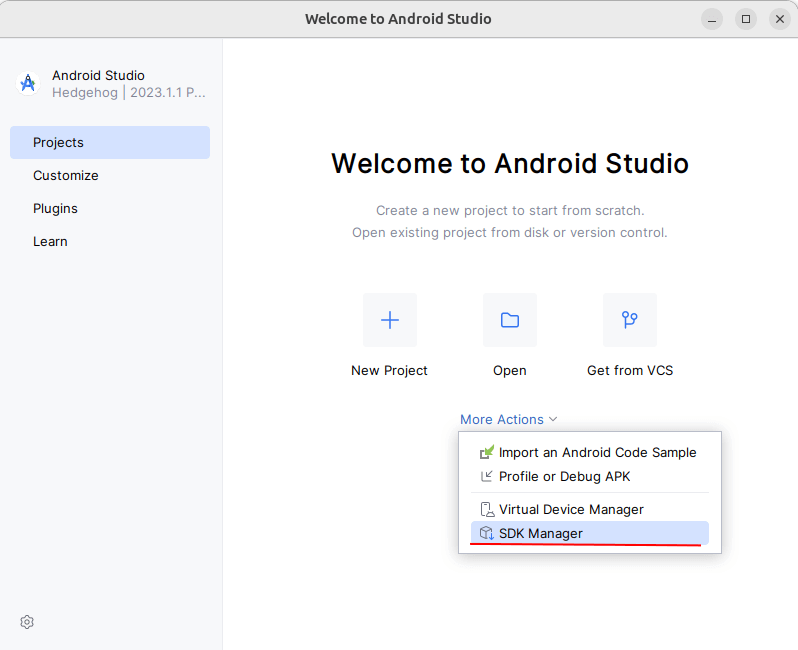Click the Import Android Code Sample icon
This screenshot has height=650, width=798.
click(x=487, y=452)
